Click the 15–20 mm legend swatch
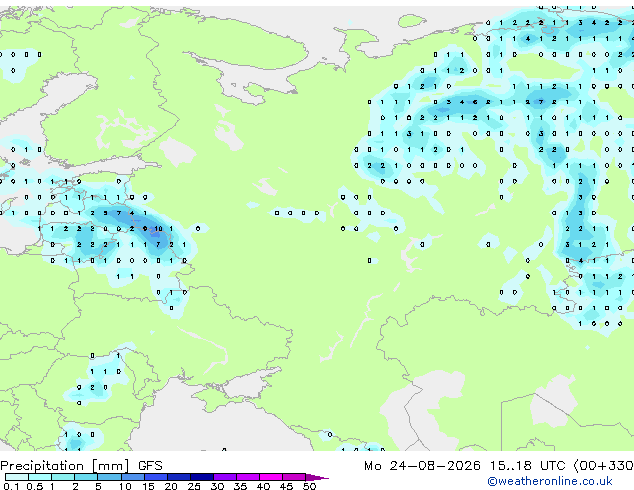Viewport: 634px width, 490px height. (x=155, y=477)
